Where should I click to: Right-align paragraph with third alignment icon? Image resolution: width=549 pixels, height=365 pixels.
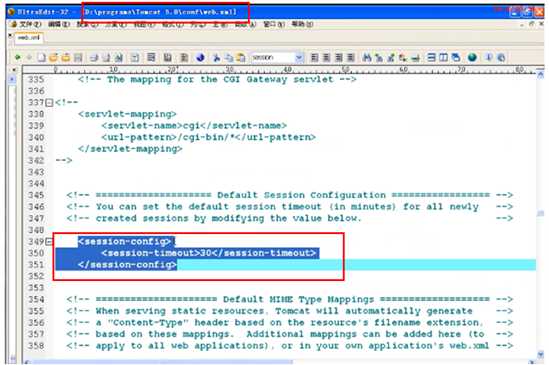click(x=339, y=57)
